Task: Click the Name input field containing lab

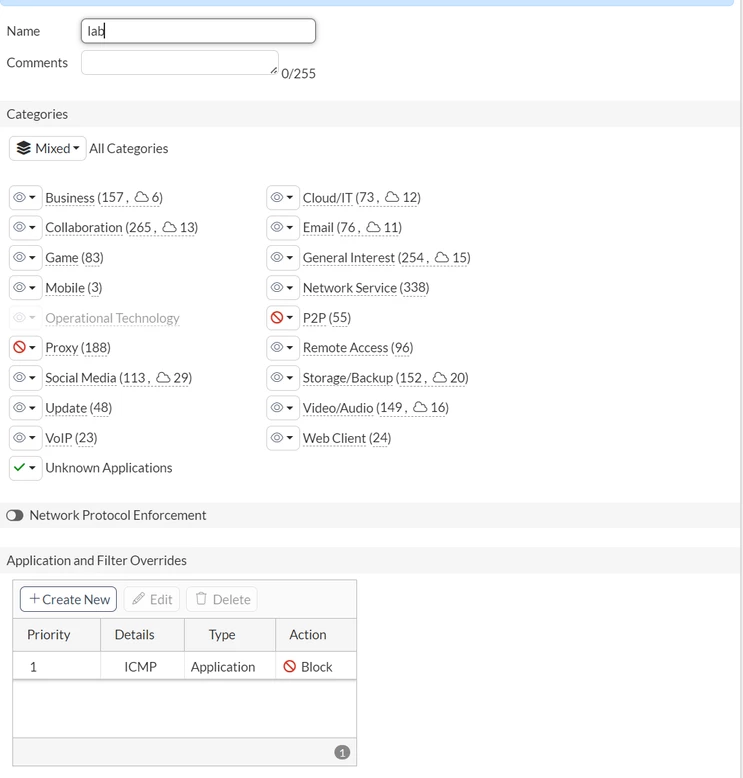Action: click(x=198, y=31)
